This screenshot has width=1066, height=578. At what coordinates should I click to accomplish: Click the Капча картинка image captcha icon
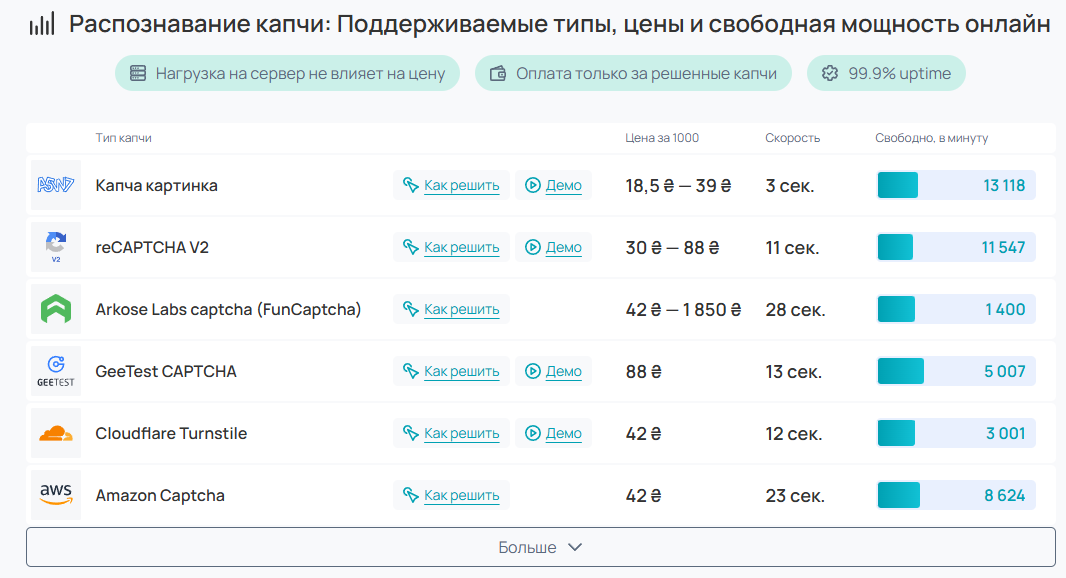click(56, 185)
